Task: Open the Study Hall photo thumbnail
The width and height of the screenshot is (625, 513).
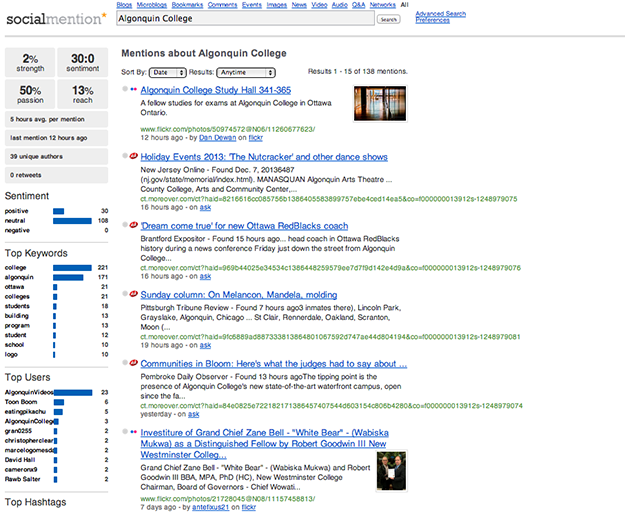Action: tap(380, 104)
